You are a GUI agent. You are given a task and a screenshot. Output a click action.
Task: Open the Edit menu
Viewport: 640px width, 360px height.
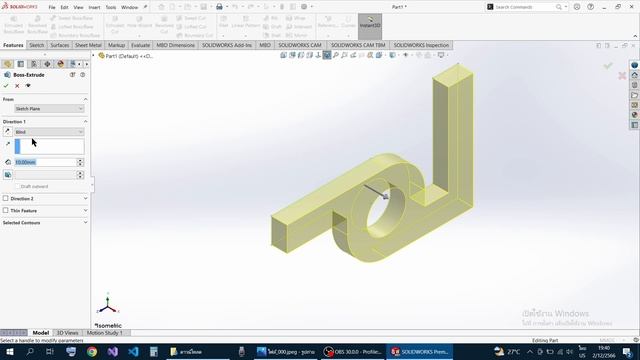[x=64, y=7]
